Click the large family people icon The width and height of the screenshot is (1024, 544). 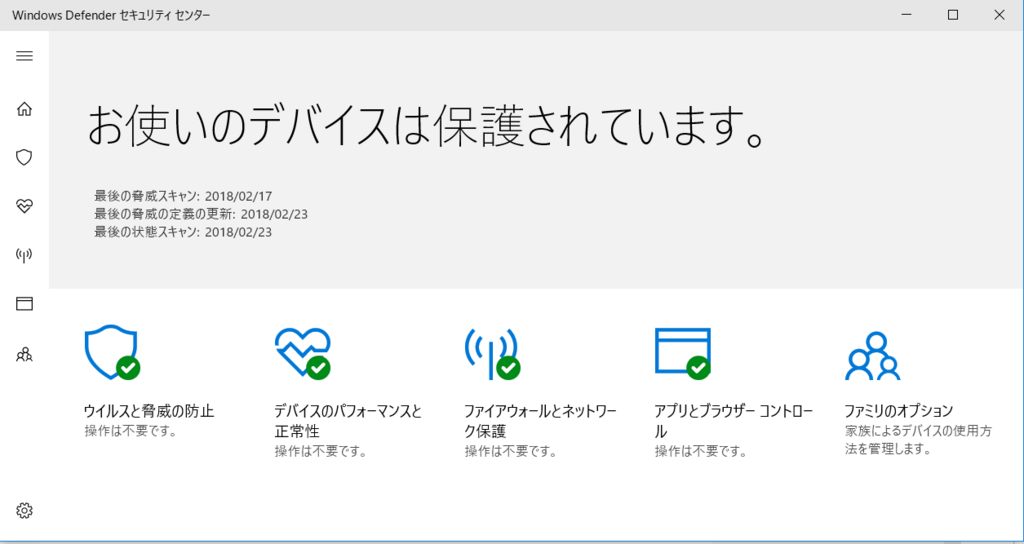(x=872, y=356)
